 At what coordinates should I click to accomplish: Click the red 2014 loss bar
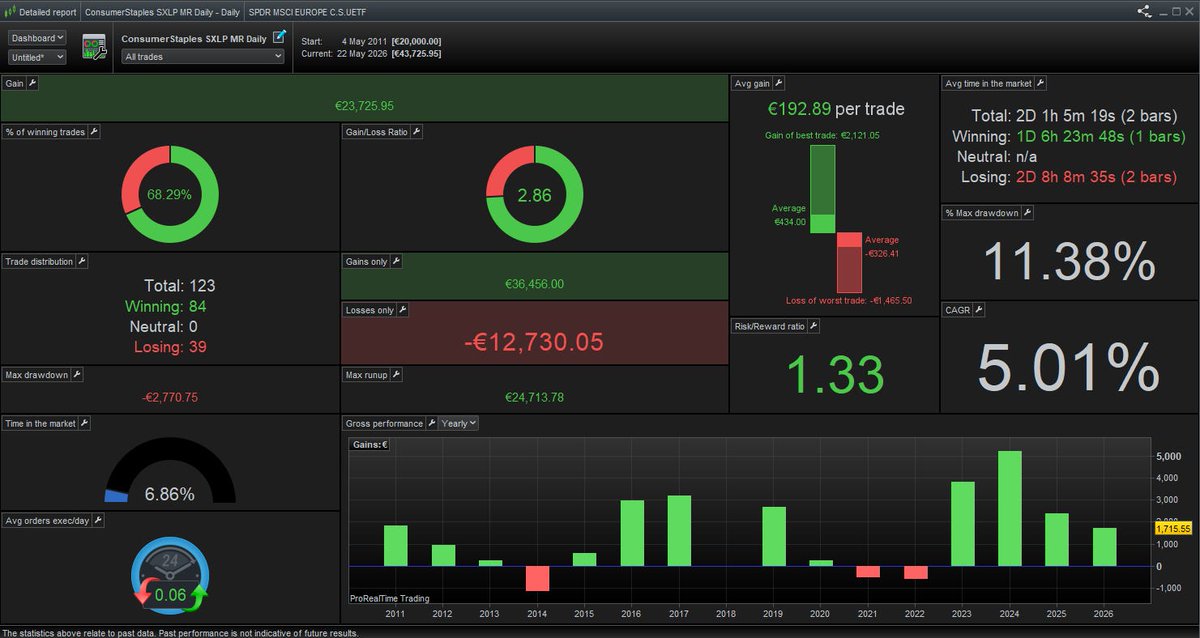pyautogui.click(x=538, y=578)
